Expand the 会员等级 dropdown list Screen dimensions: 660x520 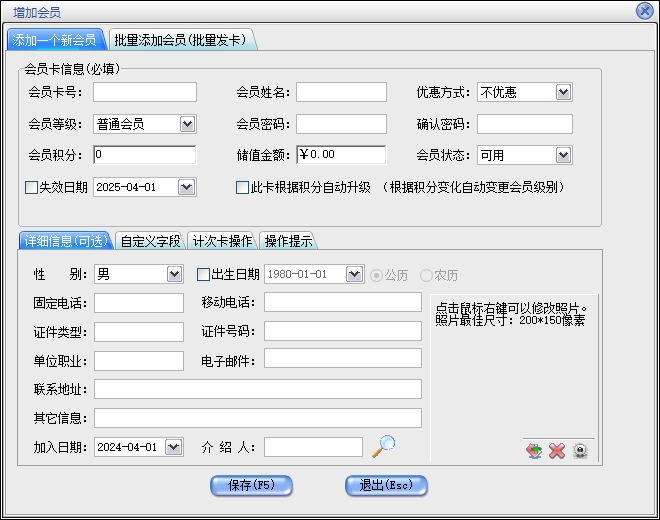coord(187,124)
